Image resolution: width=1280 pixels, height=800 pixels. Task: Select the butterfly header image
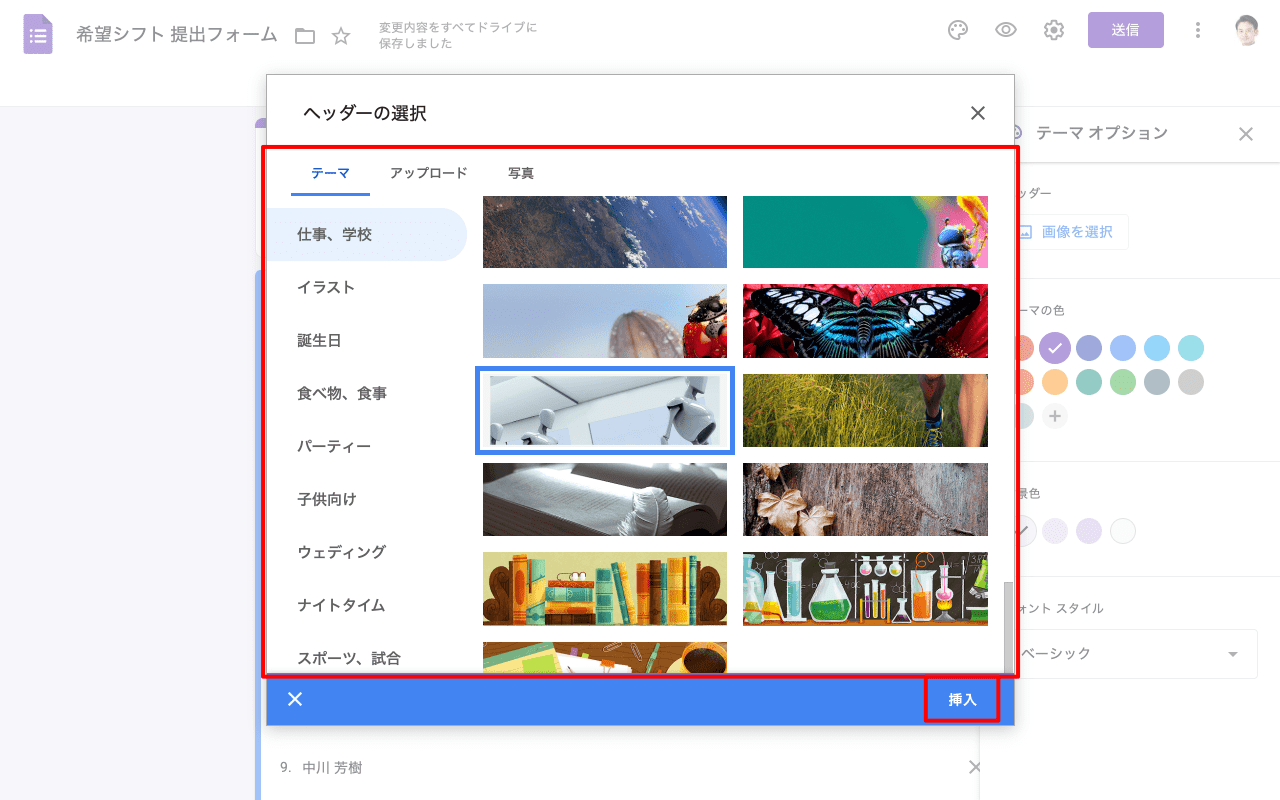click(865, 321)
